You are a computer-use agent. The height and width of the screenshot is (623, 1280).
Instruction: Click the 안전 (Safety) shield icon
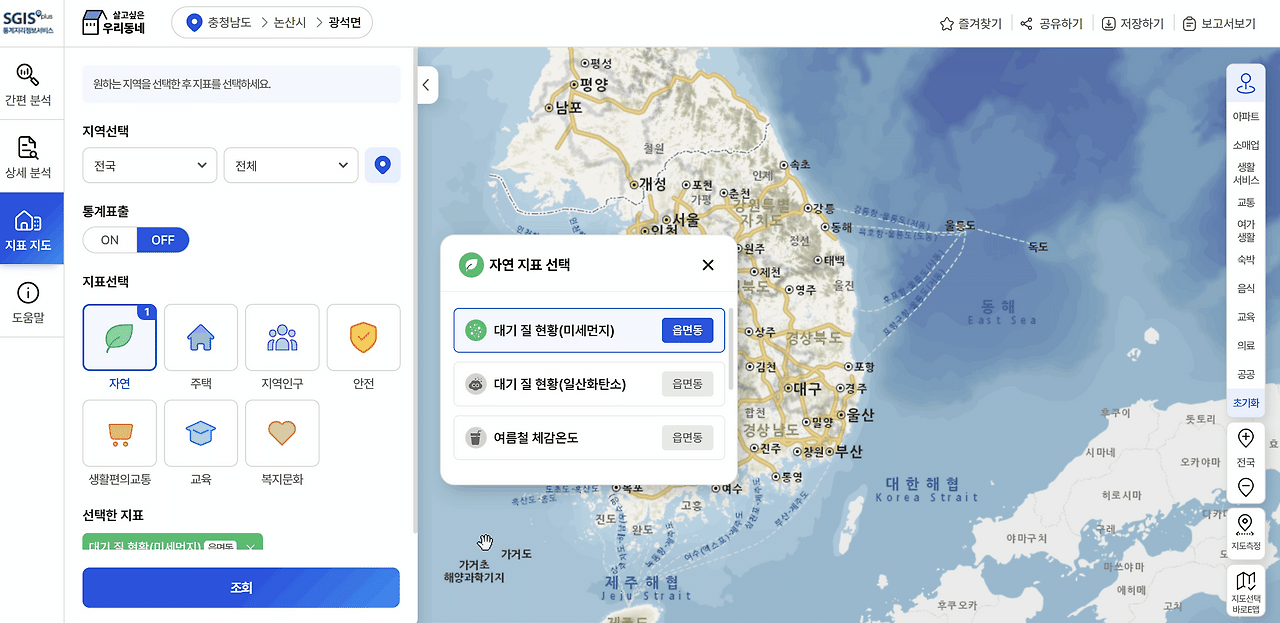click(x=363, y=337)
